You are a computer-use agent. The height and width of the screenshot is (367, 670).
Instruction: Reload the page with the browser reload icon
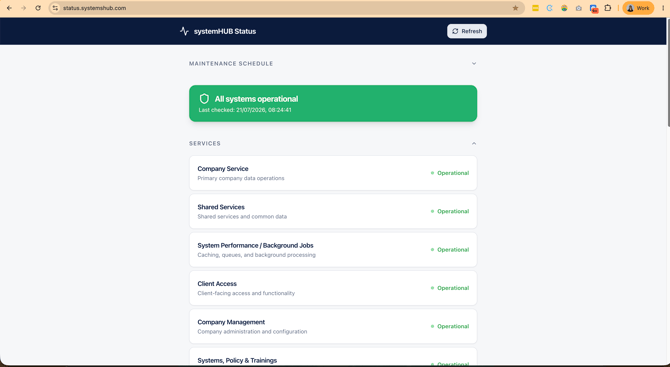click(x=38, y=8)
